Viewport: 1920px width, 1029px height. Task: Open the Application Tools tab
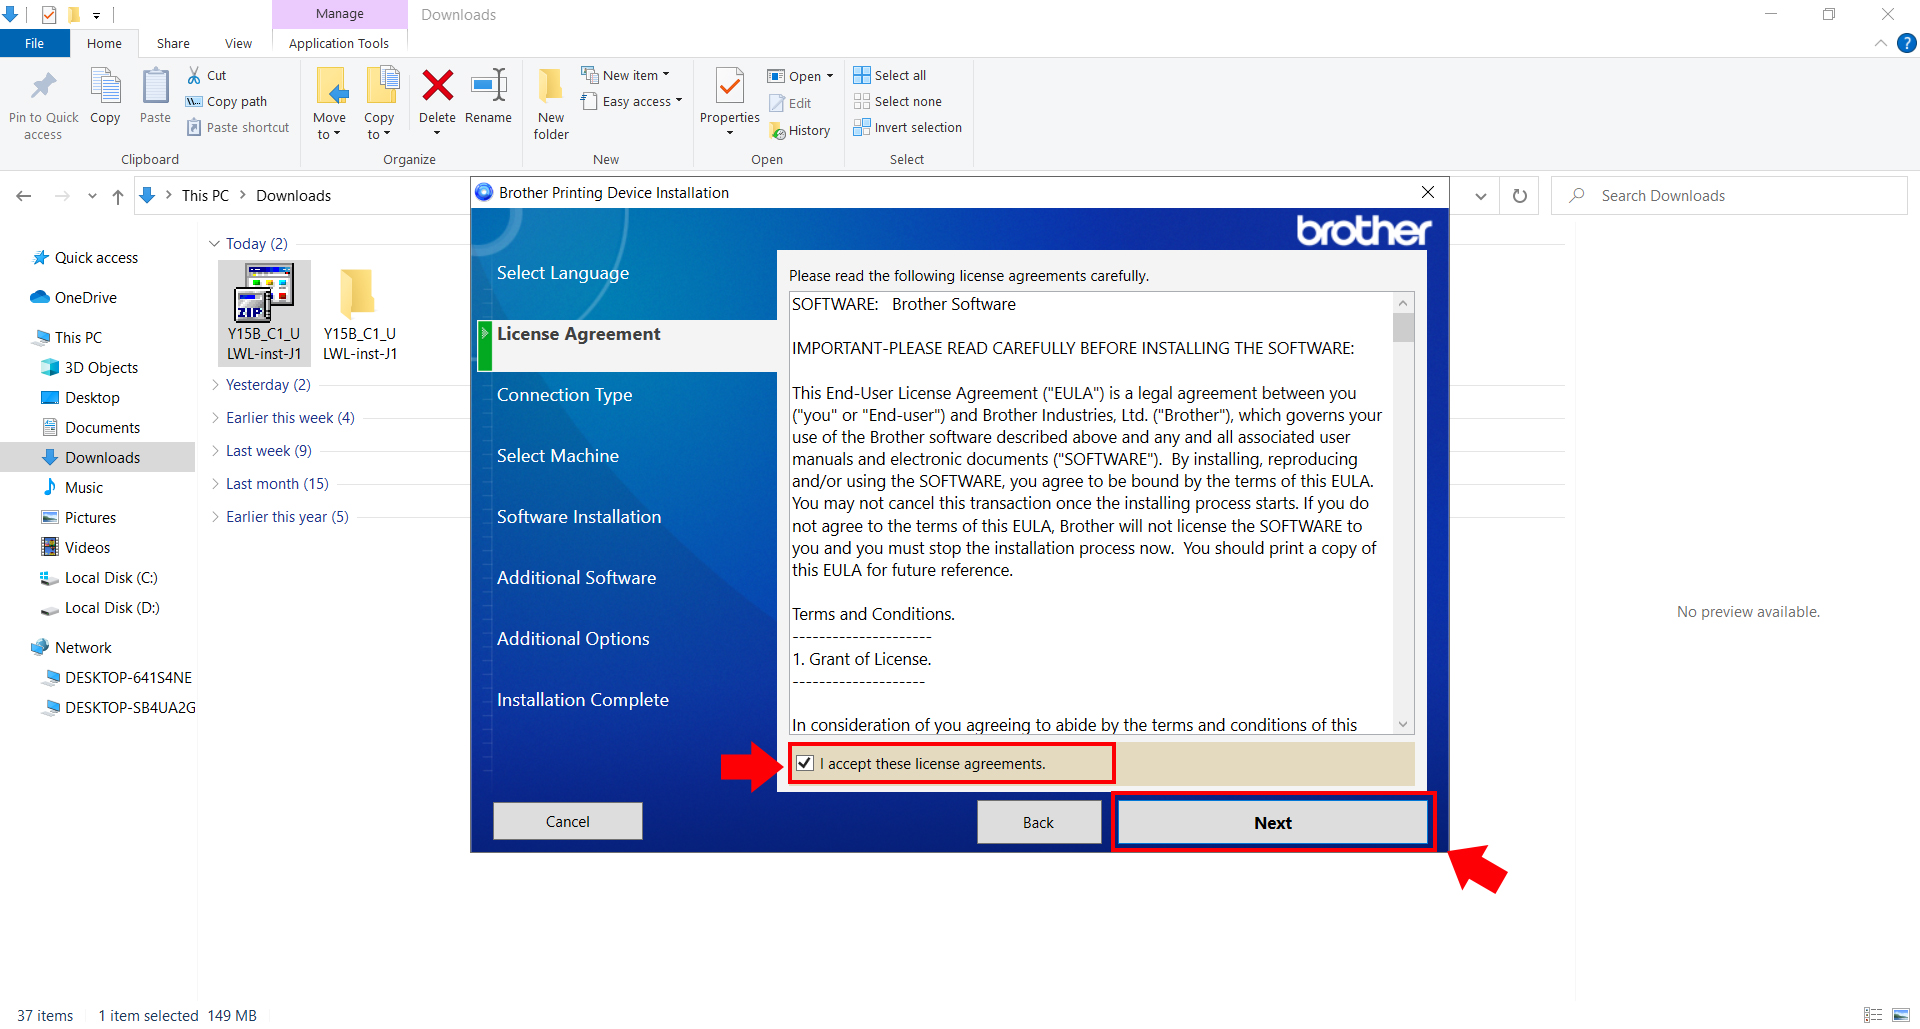point(339,43)
